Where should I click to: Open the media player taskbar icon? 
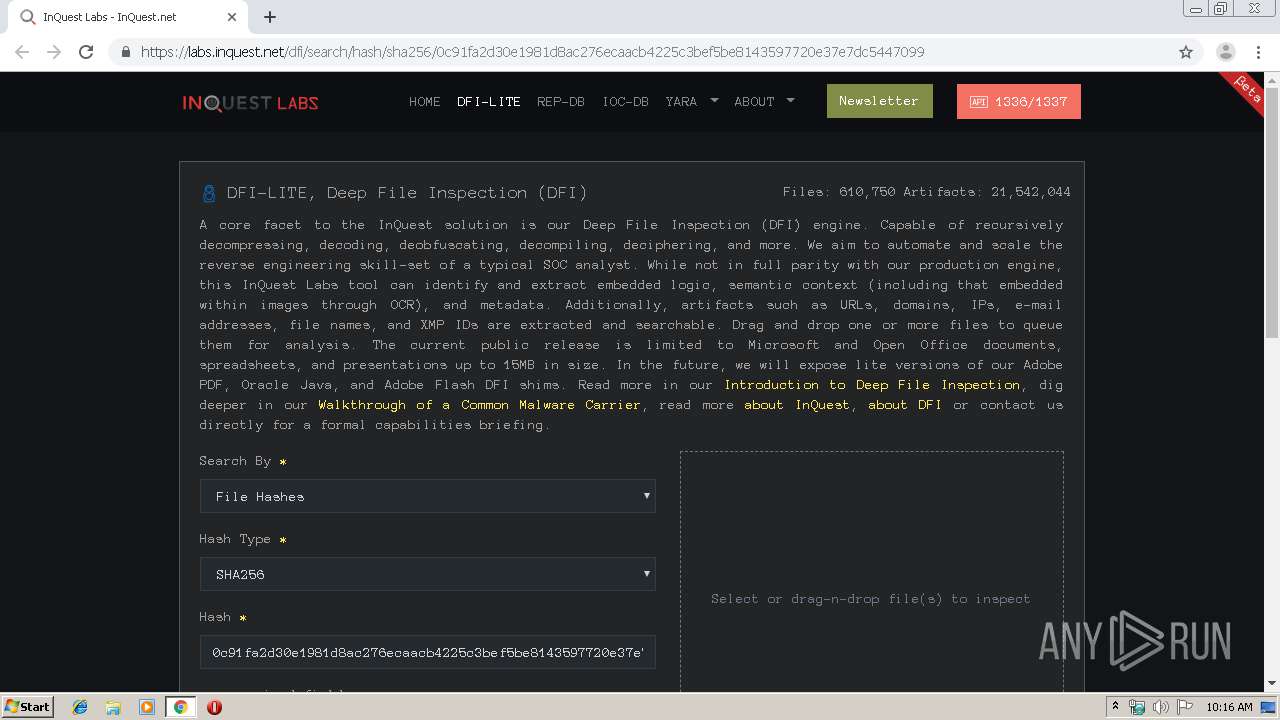[147, 707]
